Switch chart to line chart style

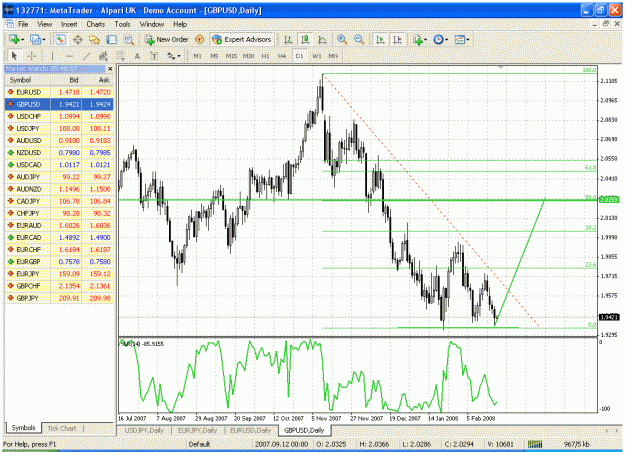[322, 39]
